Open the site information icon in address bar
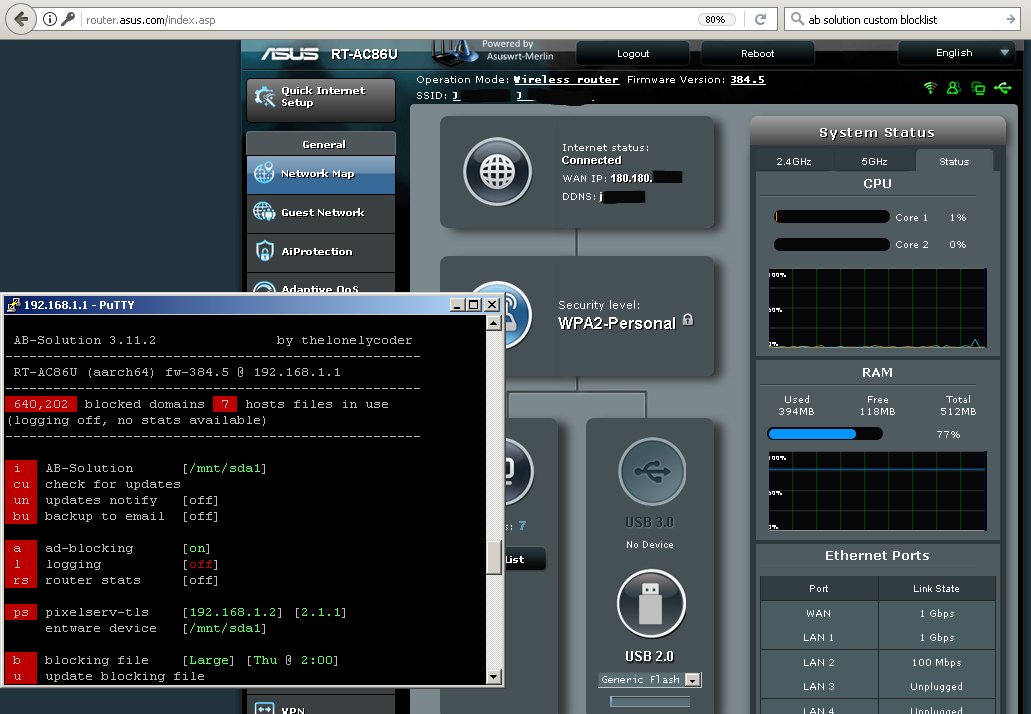 [50, 19]
